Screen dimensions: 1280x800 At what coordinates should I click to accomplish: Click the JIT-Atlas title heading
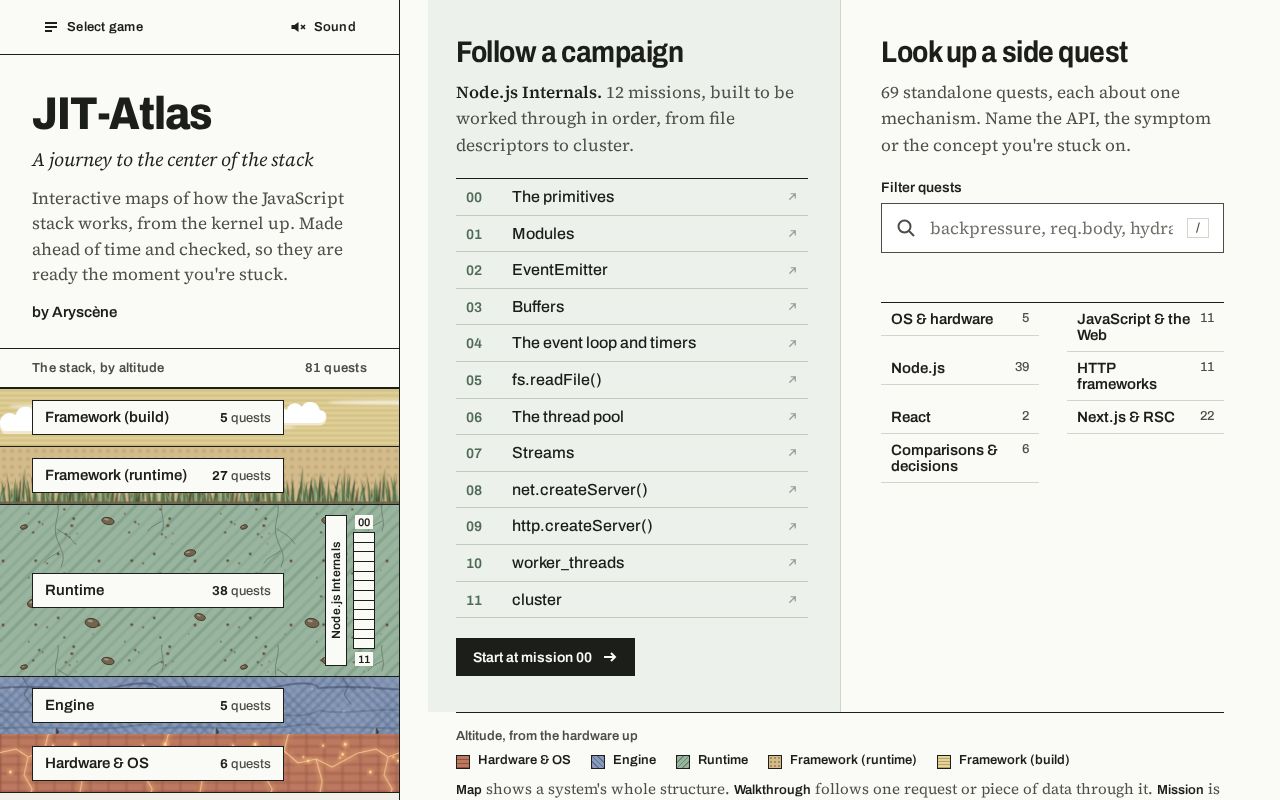tap(122, 114)
